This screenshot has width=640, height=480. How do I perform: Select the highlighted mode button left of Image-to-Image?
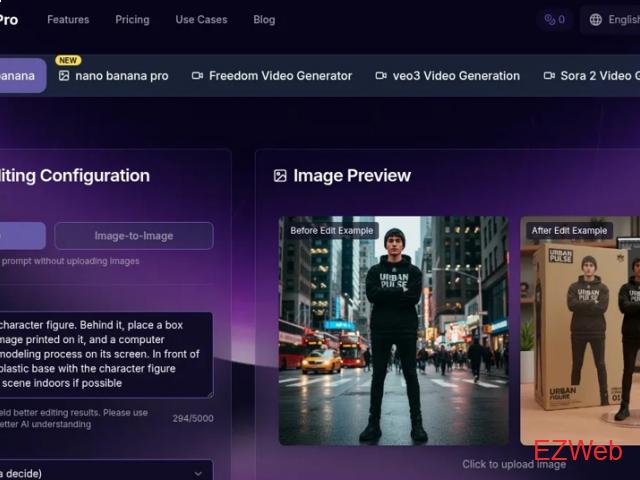coord(22,236)
